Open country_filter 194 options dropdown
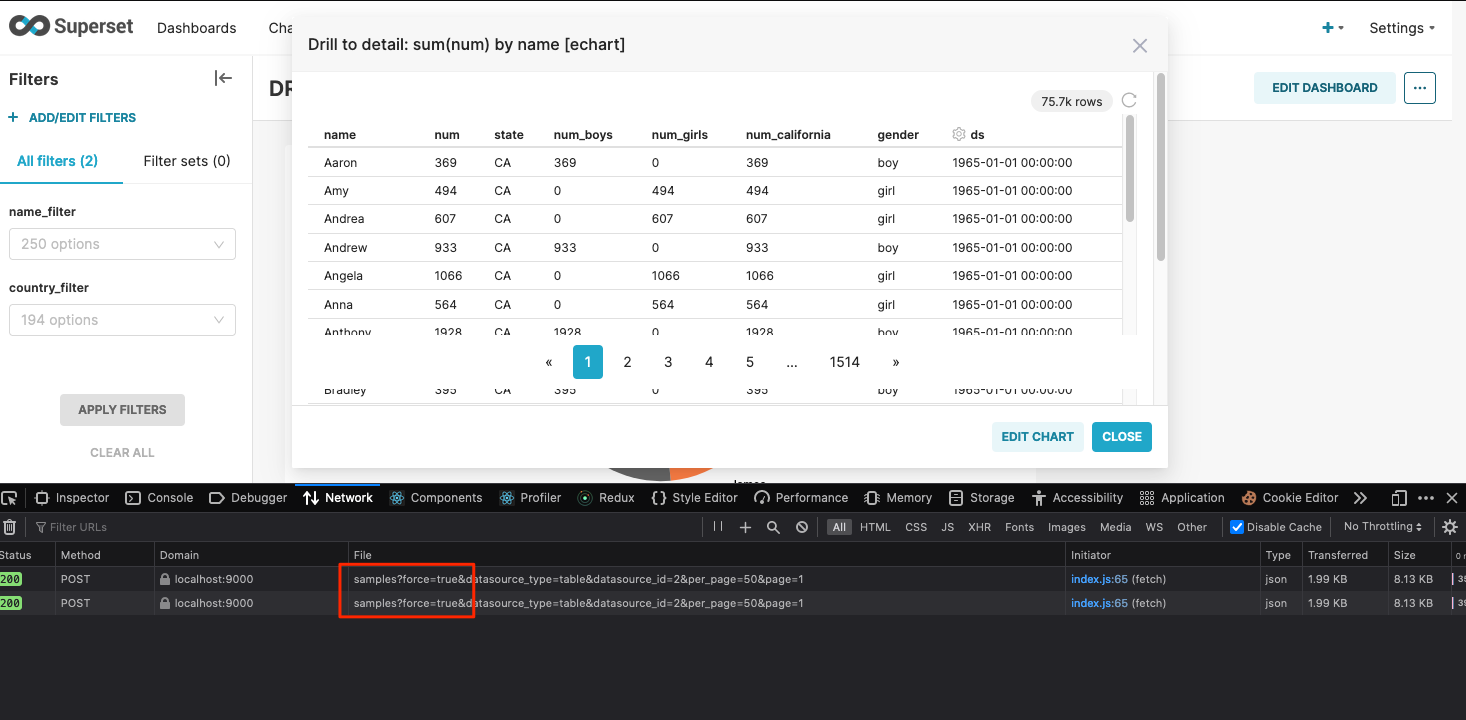The image size is (1466, 720). pos(122,320)
